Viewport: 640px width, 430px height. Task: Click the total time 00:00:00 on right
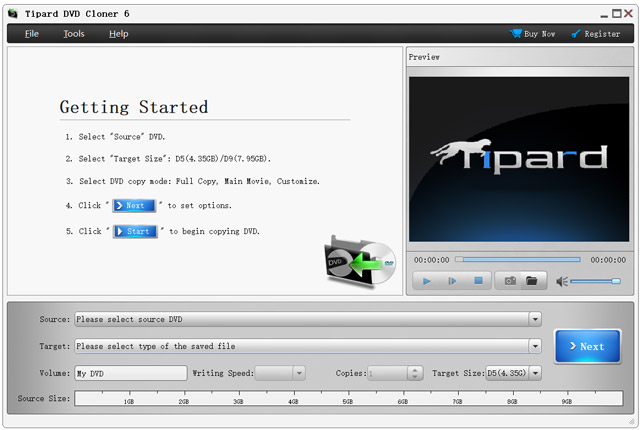pos(608,260)
